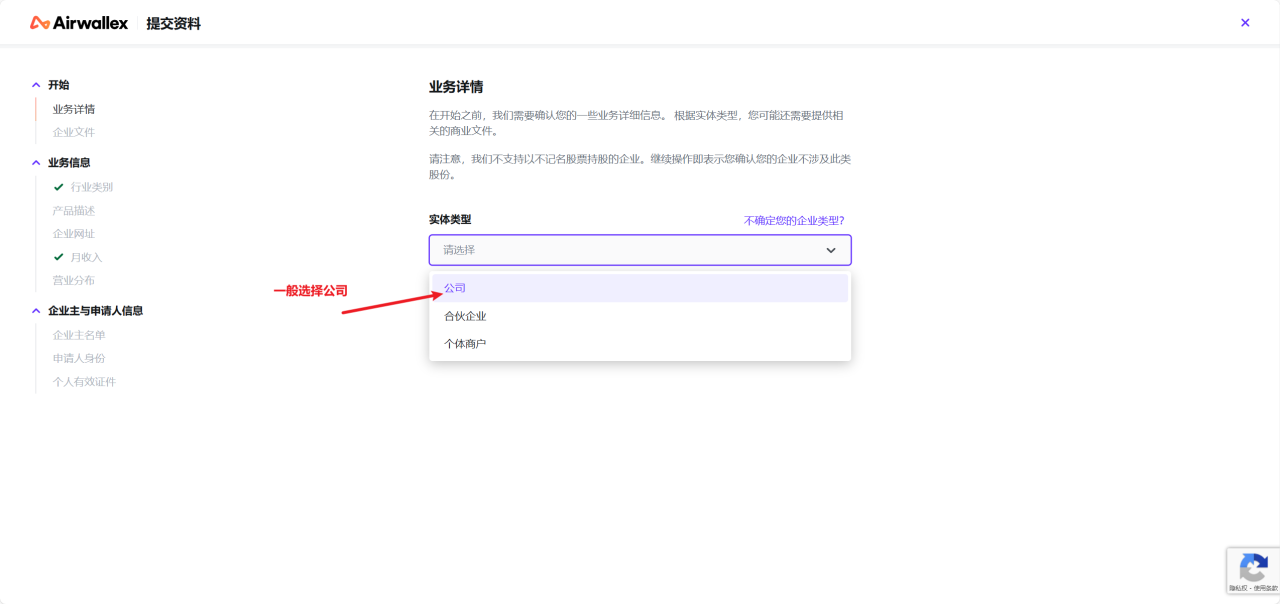Click the 请选择 entity type field
Image resolution: width=1280 pixels, height=604 pixels.
tap(620, 250)
